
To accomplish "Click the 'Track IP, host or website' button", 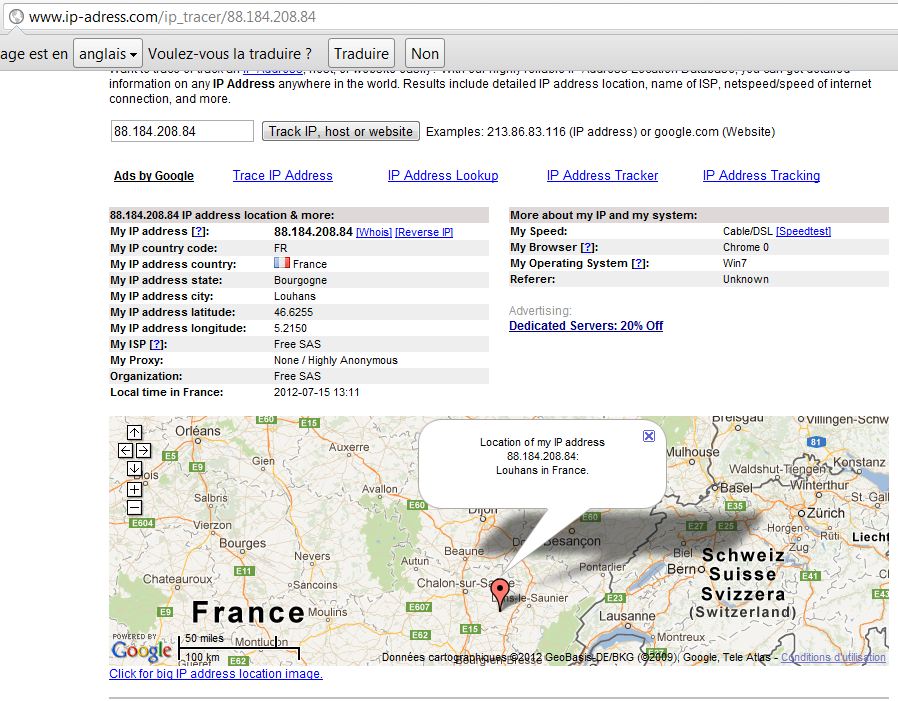I will point(341,131).
